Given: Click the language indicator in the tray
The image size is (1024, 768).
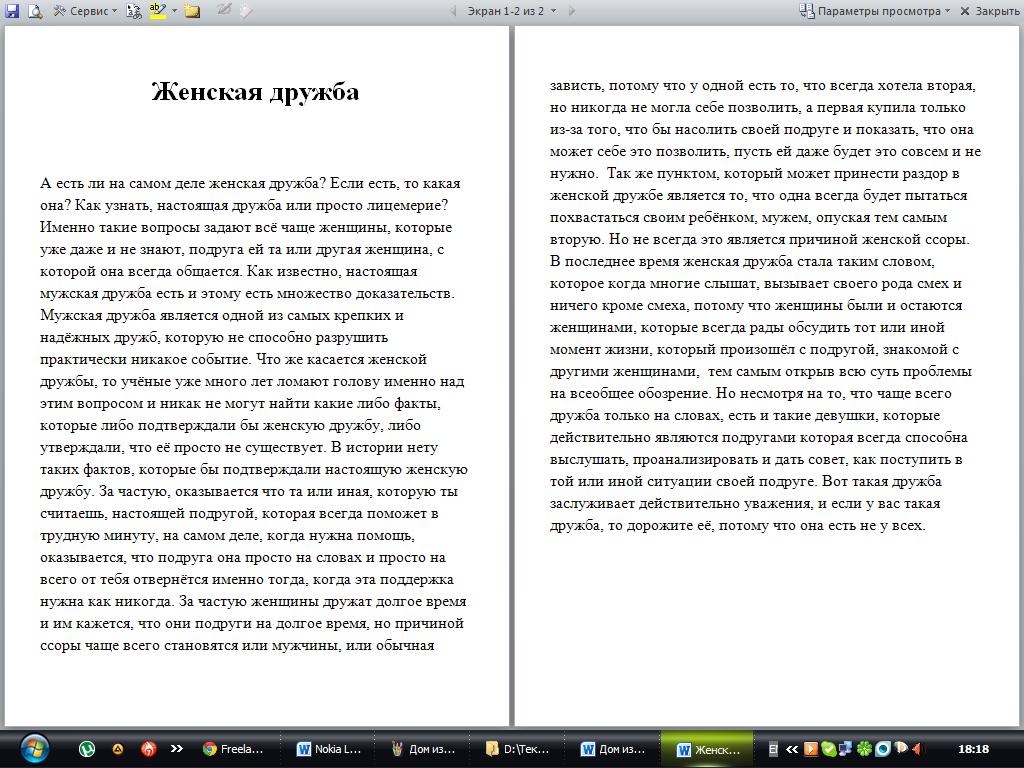Looking at the screenshot, I should point(773,749).
